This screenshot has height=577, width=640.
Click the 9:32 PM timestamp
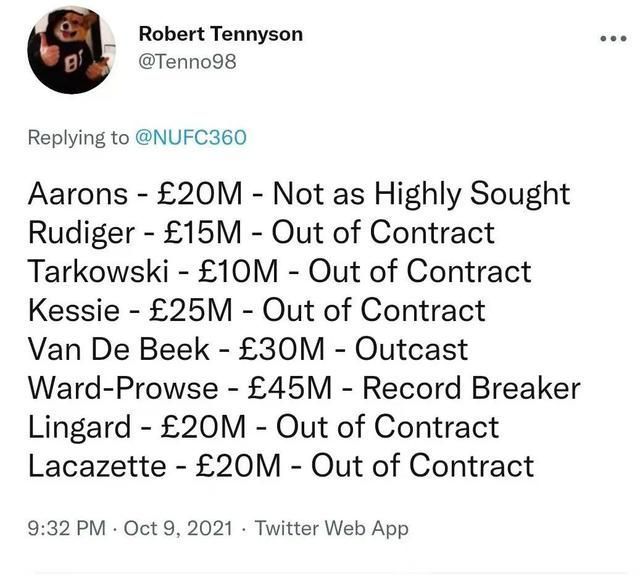[x=62, y=529]
